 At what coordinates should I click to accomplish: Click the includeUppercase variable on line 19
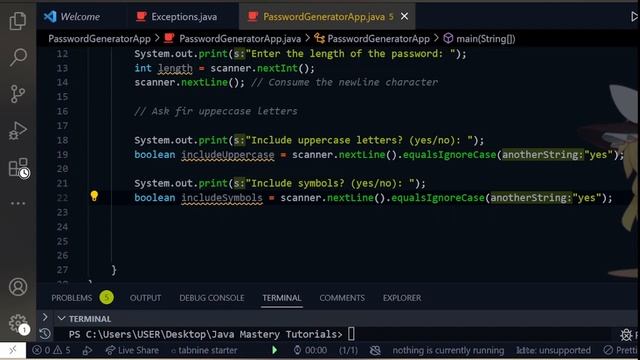(228, 155)
